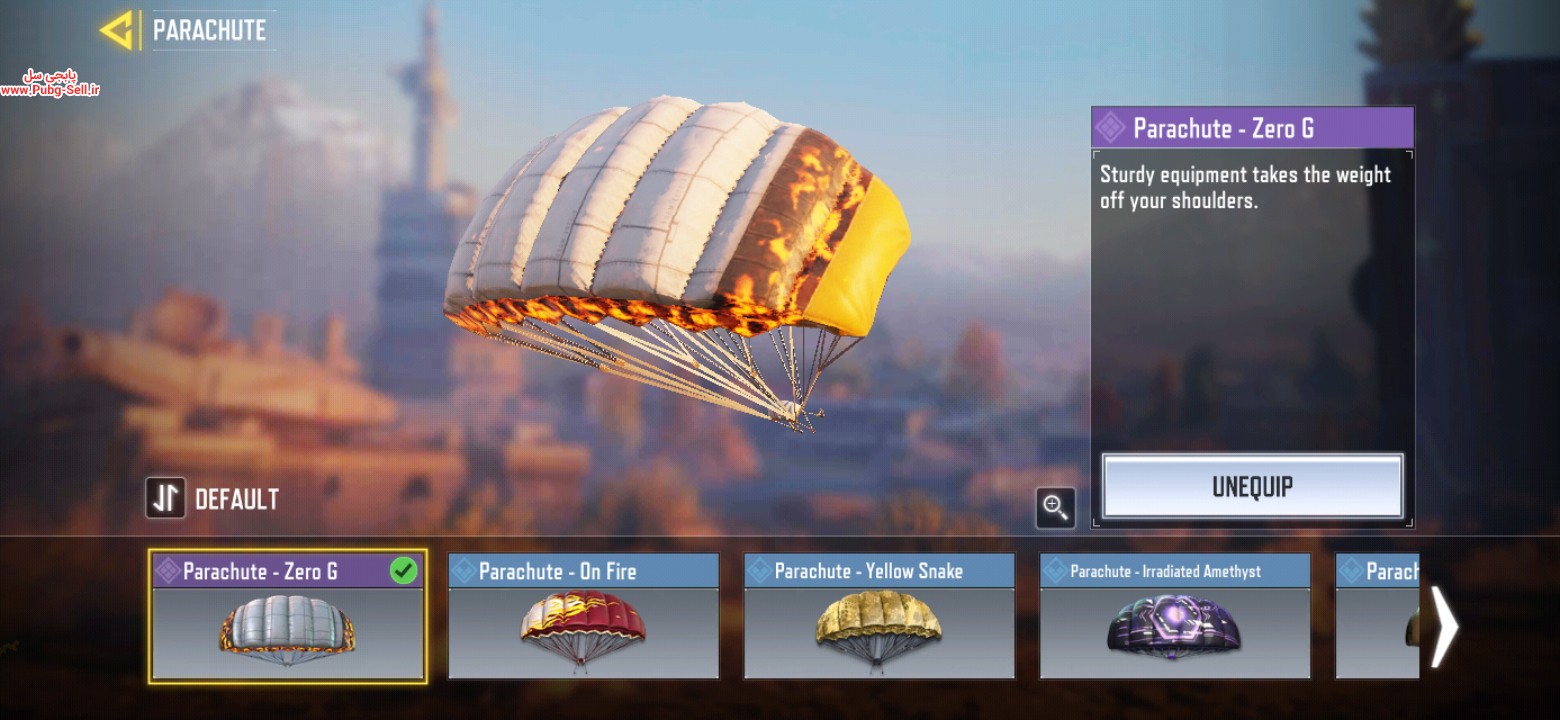Open the magnifier zoom preview icon

coord(1055,507)
